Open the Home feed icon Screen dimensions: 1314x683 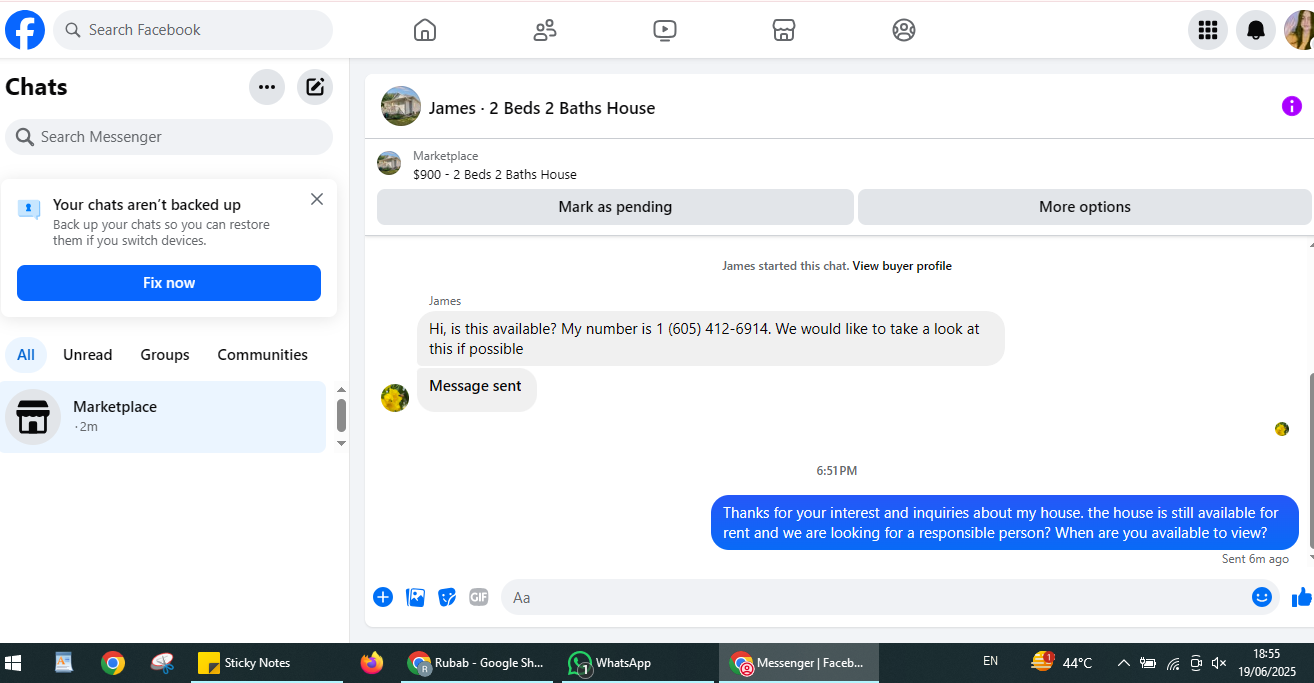tap(425, 30)
